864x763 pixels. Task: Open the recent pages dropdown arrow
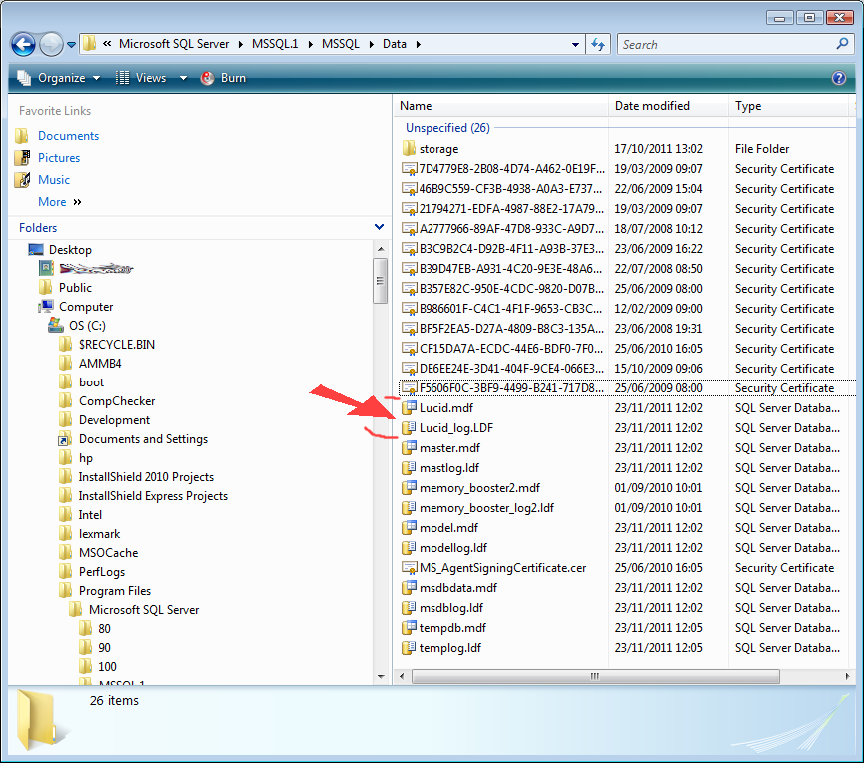(72, 45)
